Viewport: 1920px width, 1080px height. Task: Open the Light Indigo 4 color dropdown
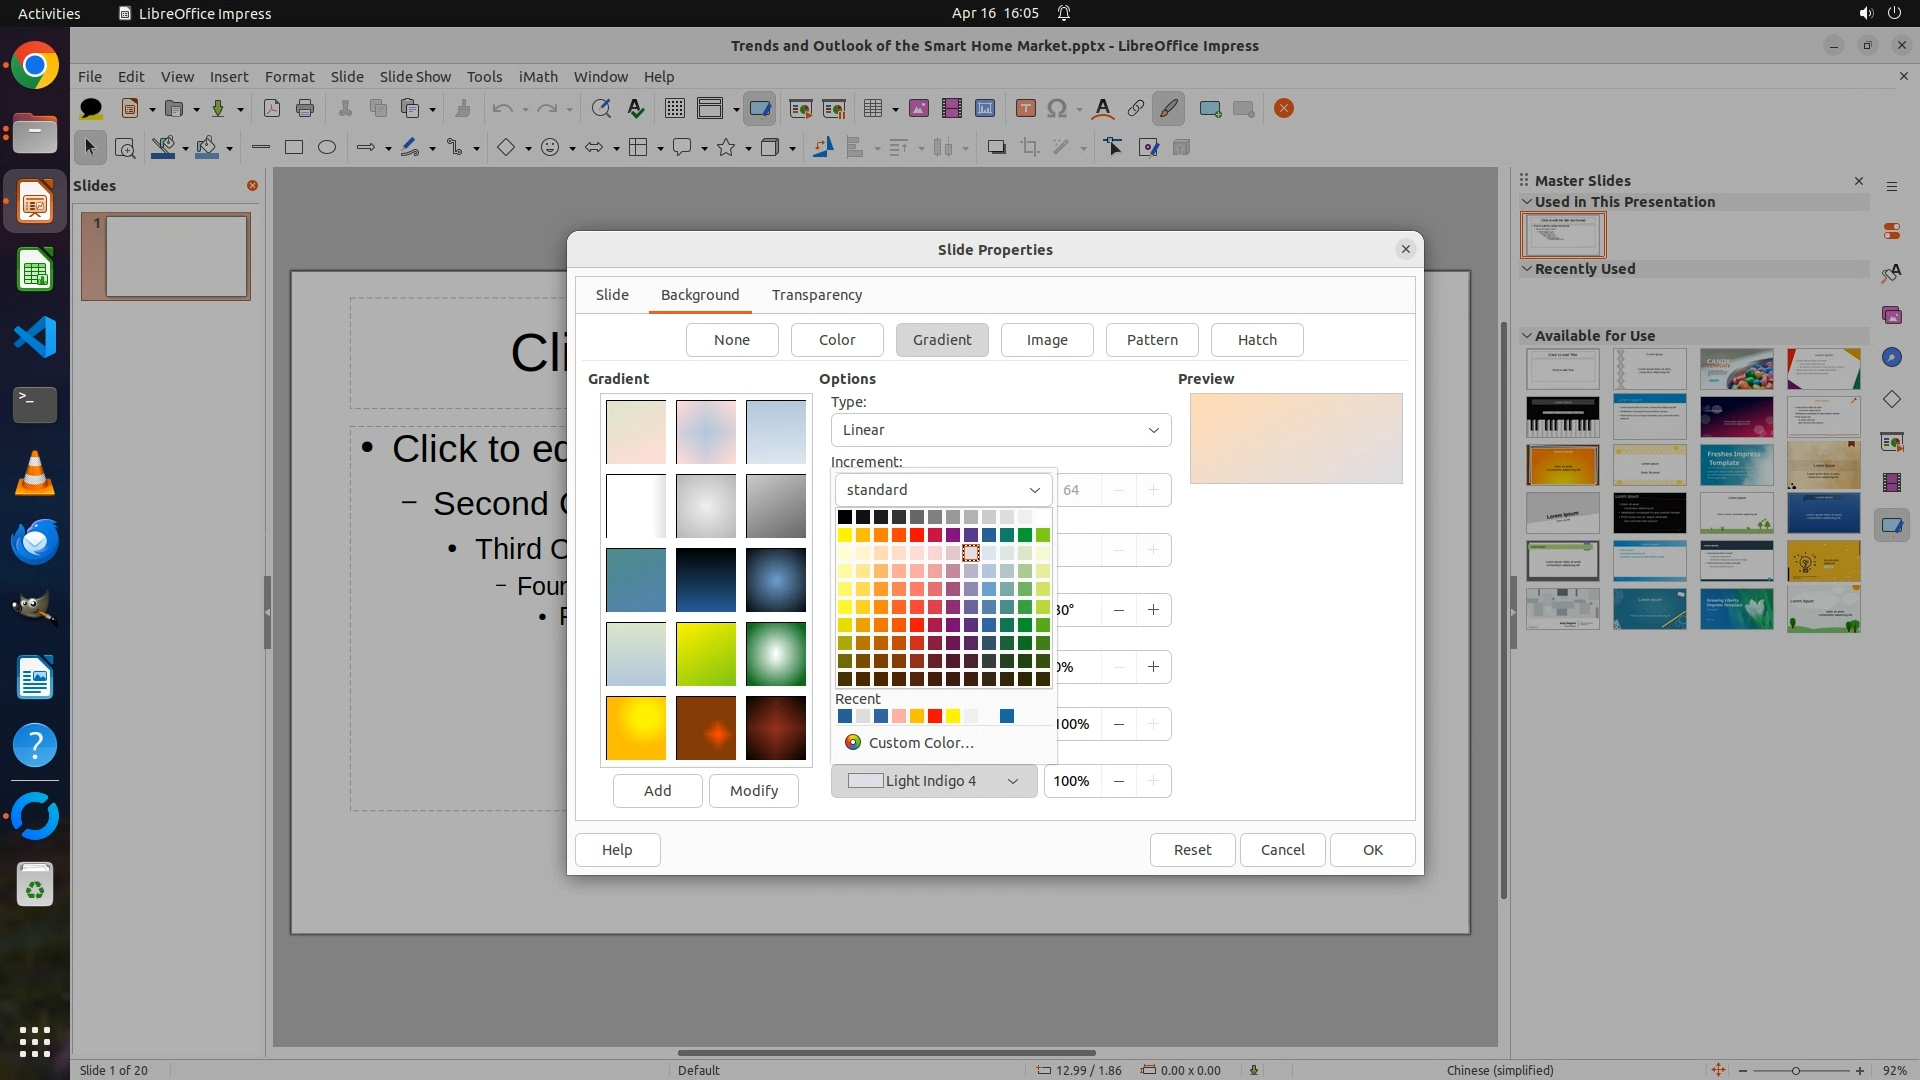click(933, 781)
